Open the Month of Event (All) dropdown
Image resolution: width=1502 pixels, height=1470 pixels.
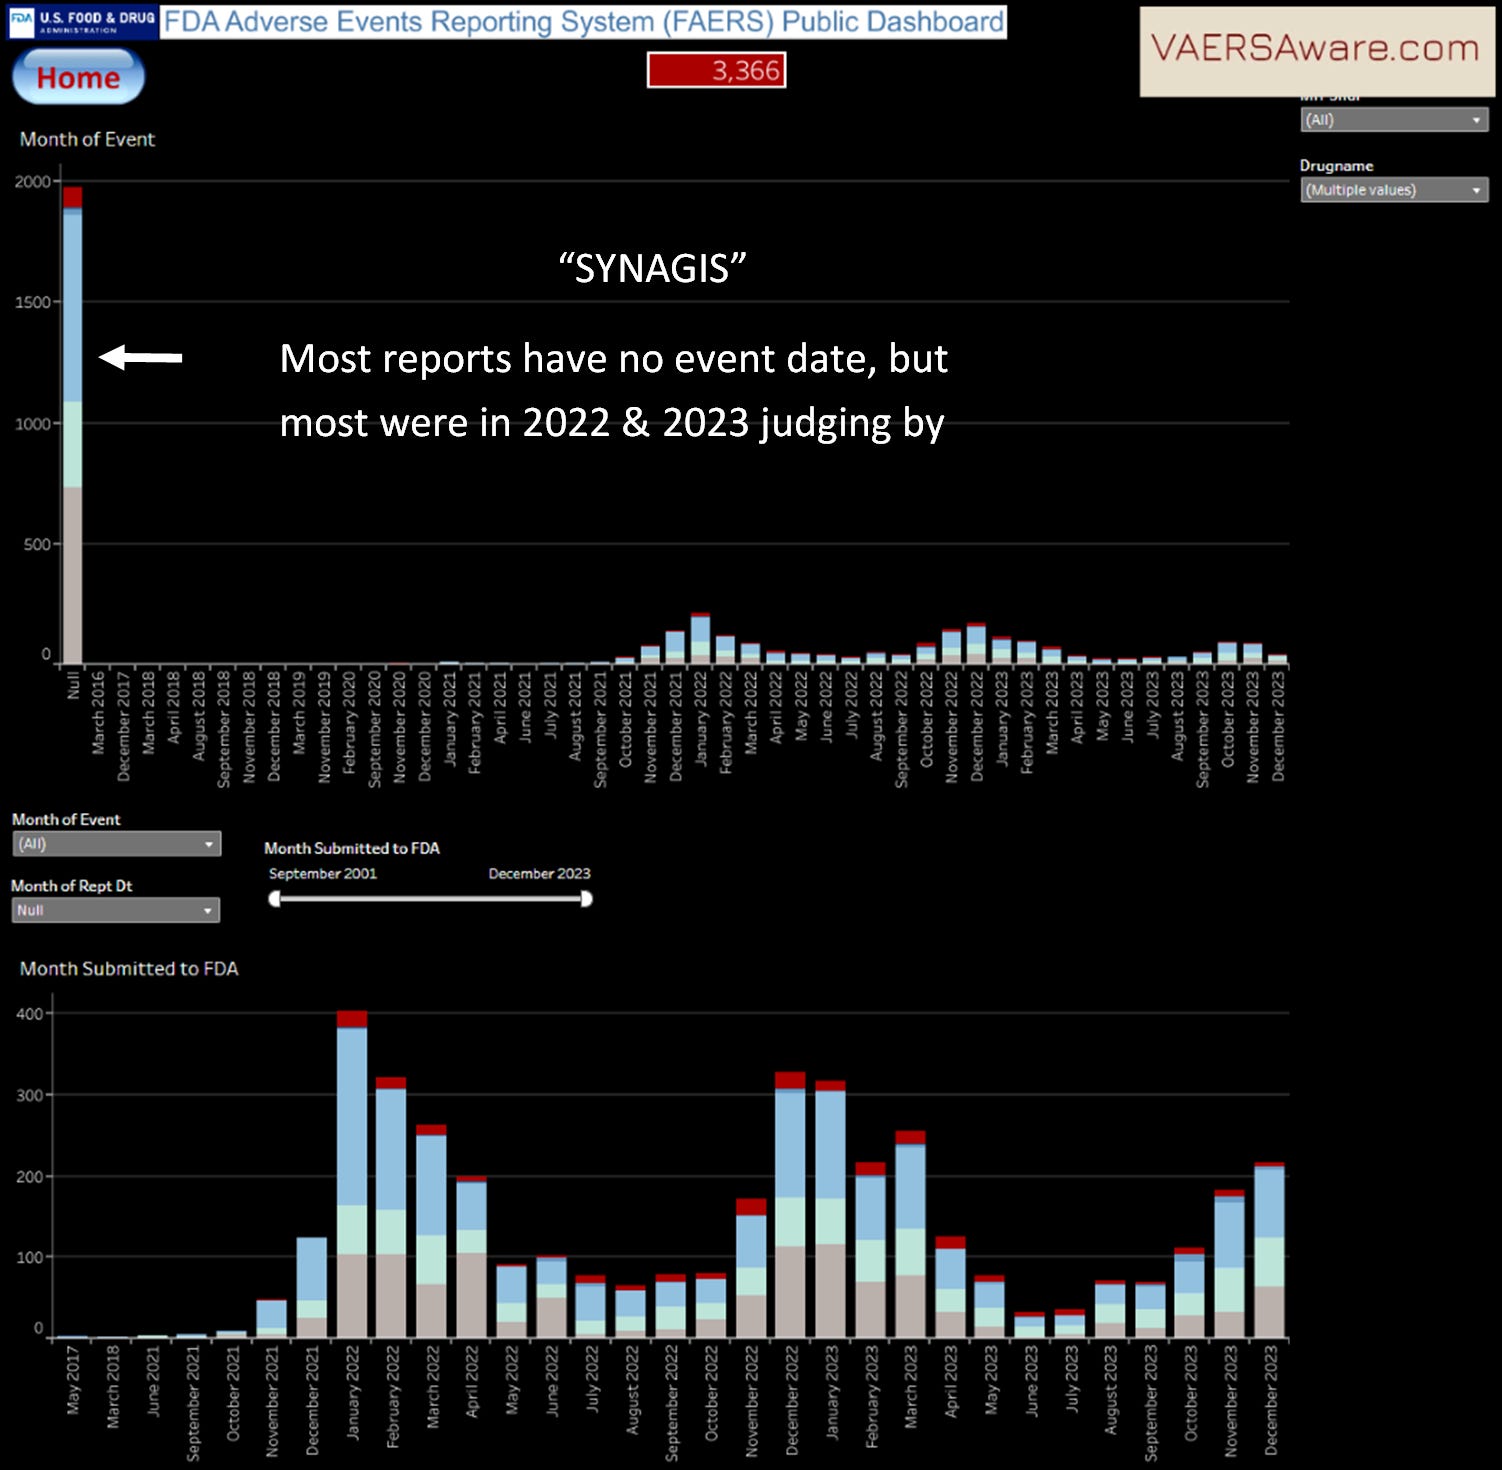(x=116, y=844)
